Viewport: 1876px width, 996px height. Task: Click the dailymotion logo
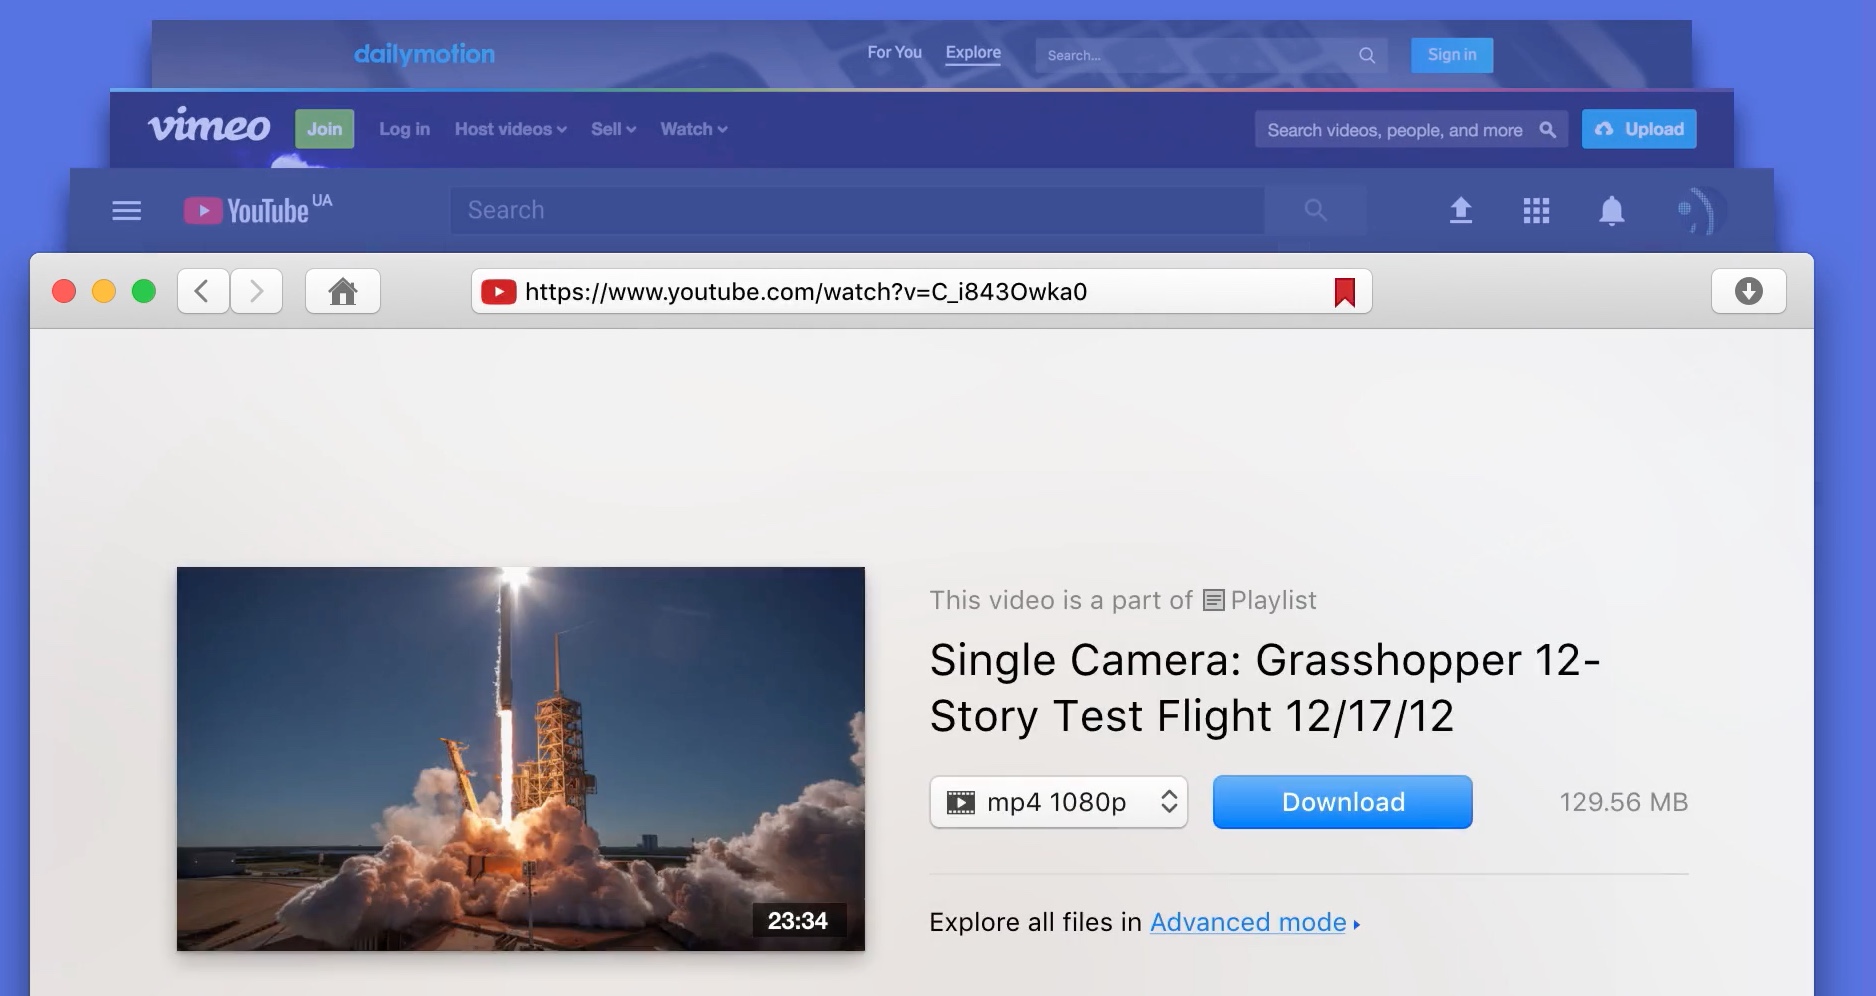tap(424, 54)
